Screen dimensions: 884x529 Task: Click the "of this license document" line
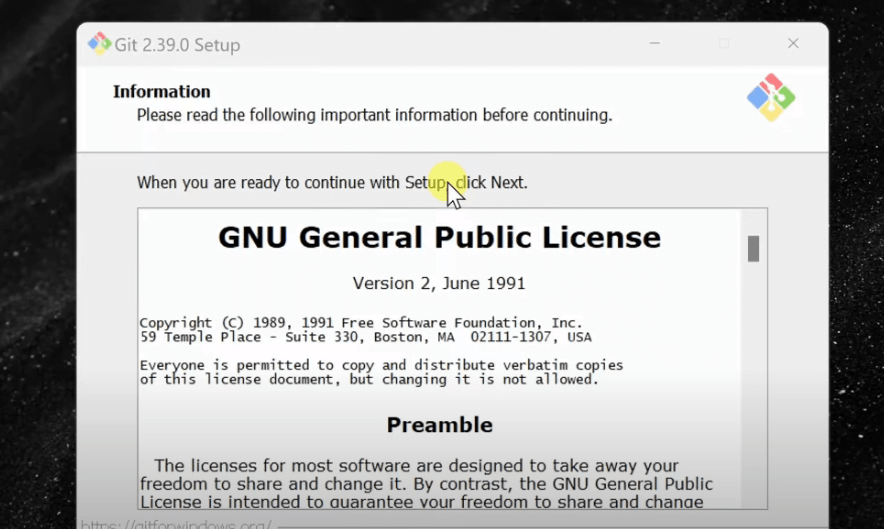pos(369,379)
